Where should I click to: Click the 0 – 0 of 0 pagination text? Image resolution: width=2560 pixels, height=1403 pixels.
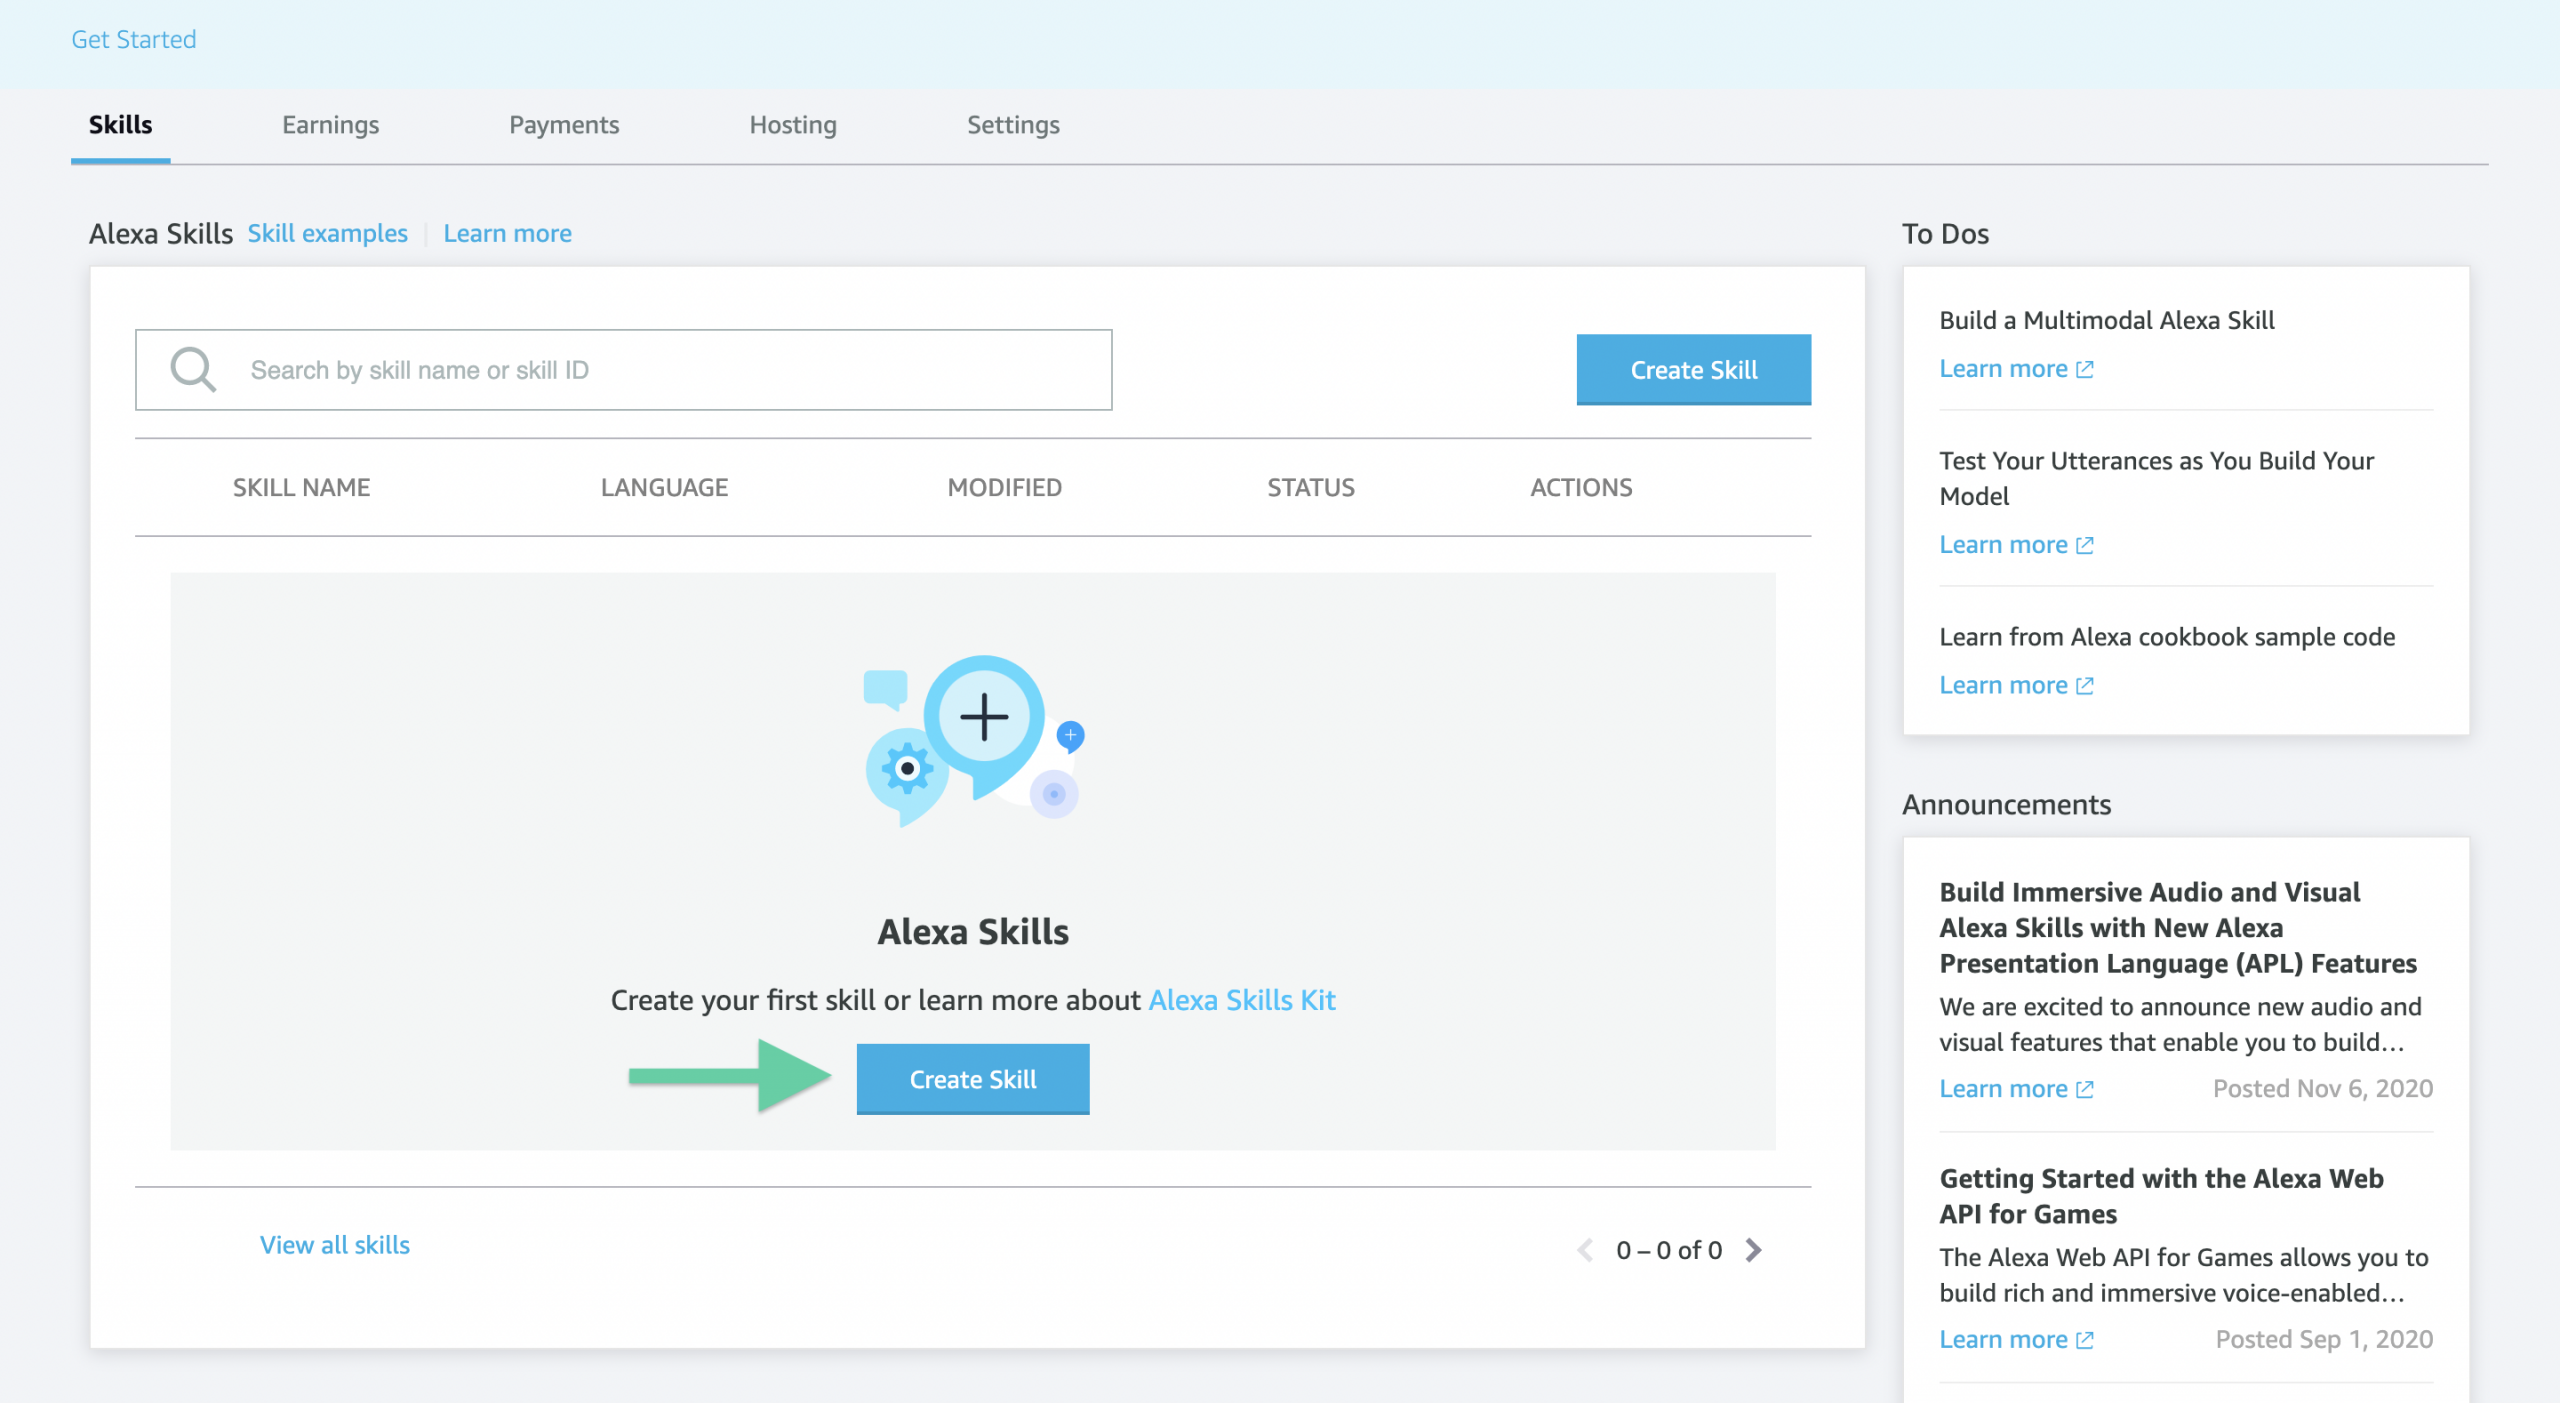click(1669, 1250)
